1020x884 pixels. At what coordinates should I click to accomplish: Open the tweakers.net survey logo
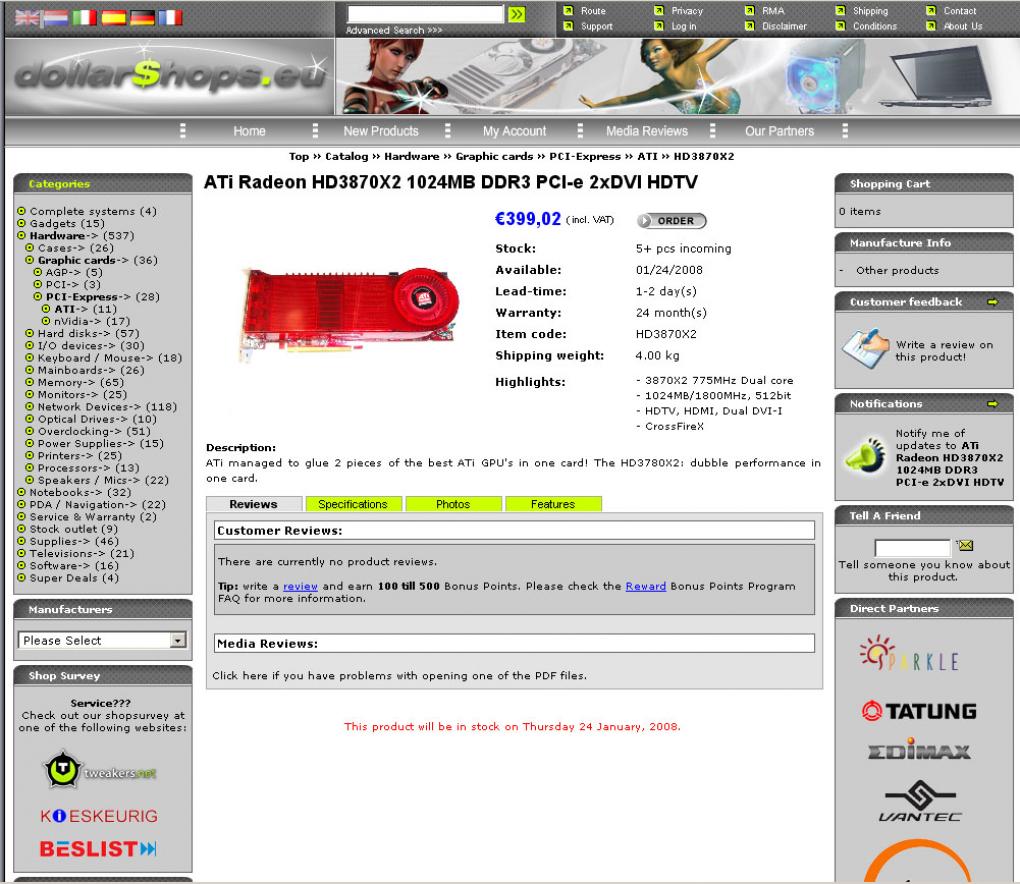pyautogui.click(x=100, y=770)
